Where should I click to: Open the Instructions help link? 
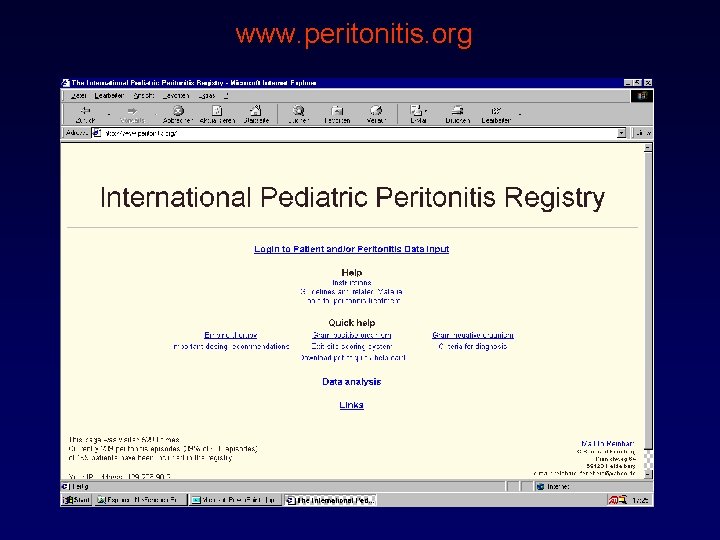(x=352, y=282)
